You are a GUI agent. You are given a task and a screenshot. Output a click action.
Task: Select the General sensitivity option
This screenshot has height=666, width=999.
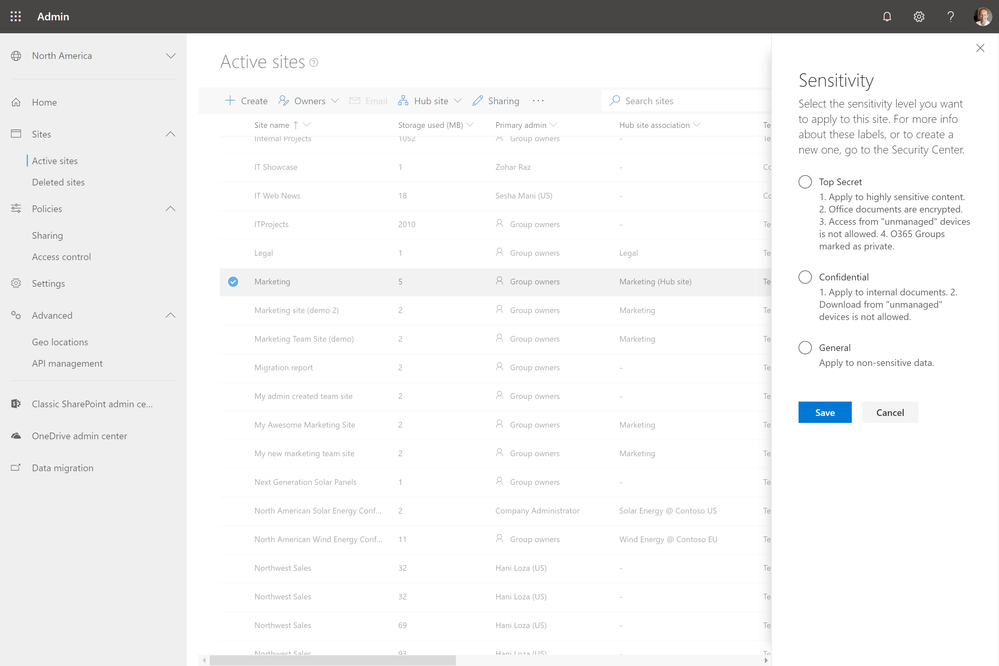pos(805,348)
